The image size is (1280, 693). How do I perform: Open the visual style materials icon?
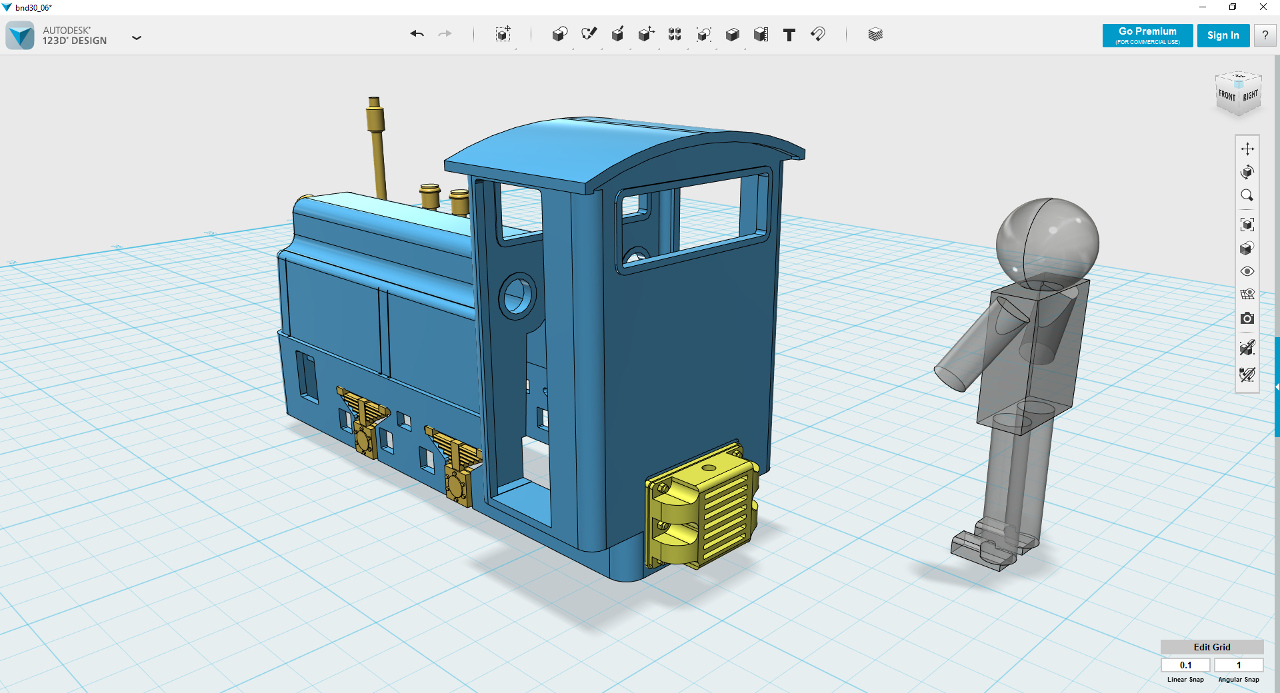(1247, 249)
